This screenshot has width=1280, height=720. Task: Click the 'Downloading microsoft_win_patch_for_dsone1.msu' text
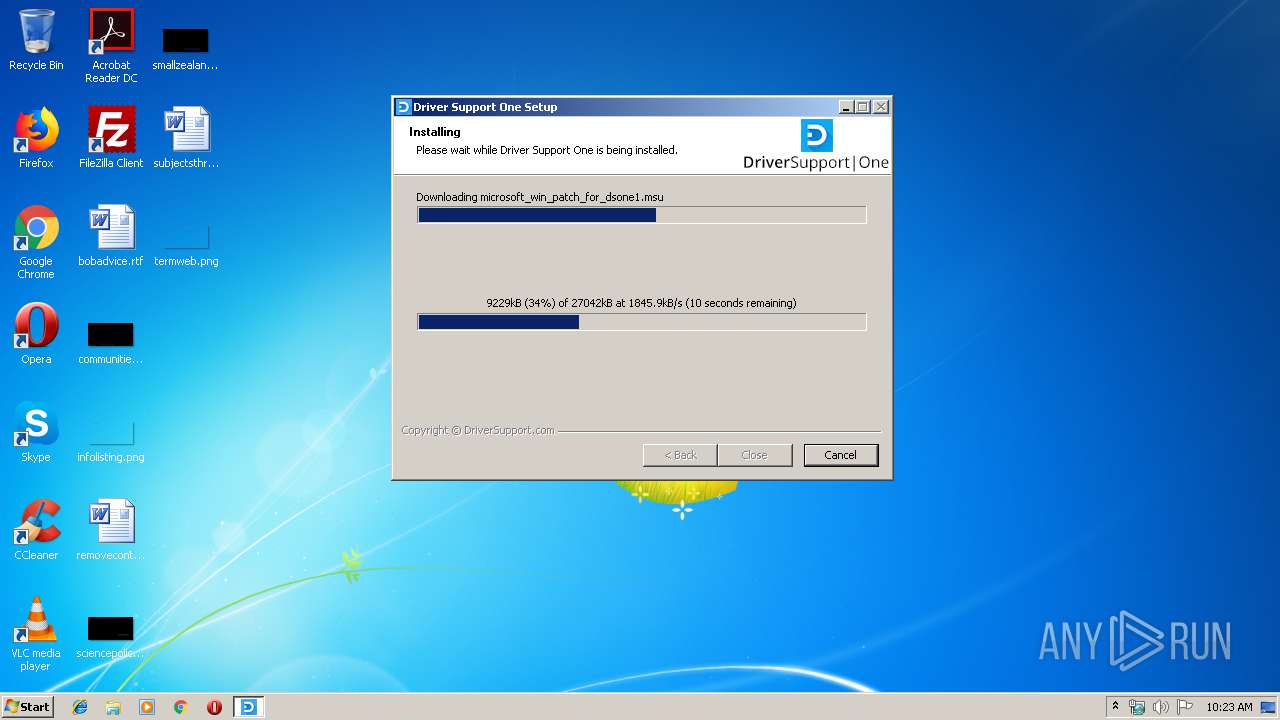[540, 197]
